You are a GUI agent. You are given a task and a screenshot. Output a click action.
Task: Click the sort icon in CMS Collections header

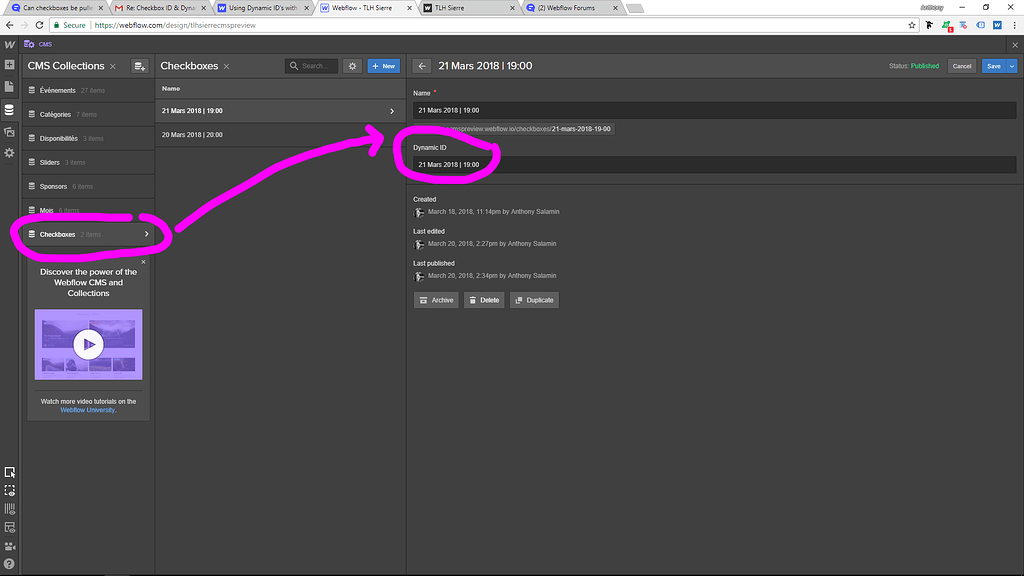click(x=139, y=65)
